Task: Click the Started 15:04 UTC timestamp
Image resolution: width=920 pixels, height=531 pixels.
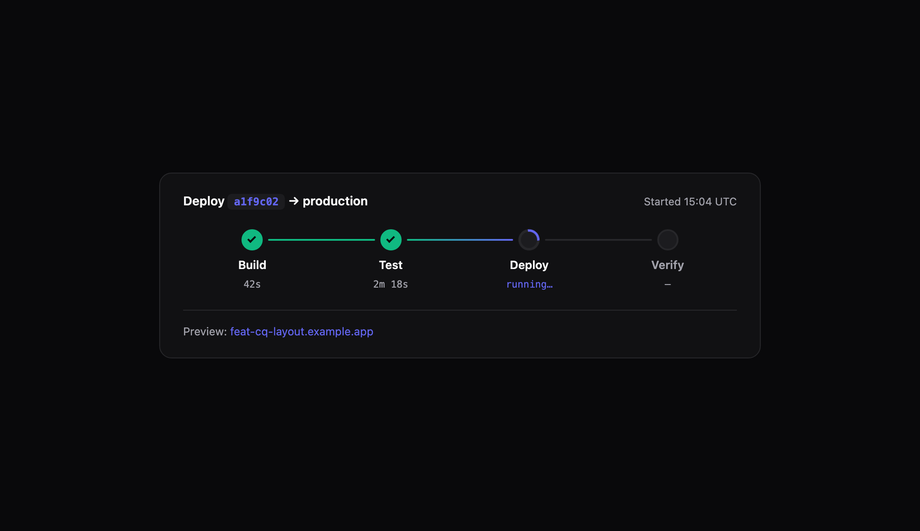Action: click(x=690, y=201)
